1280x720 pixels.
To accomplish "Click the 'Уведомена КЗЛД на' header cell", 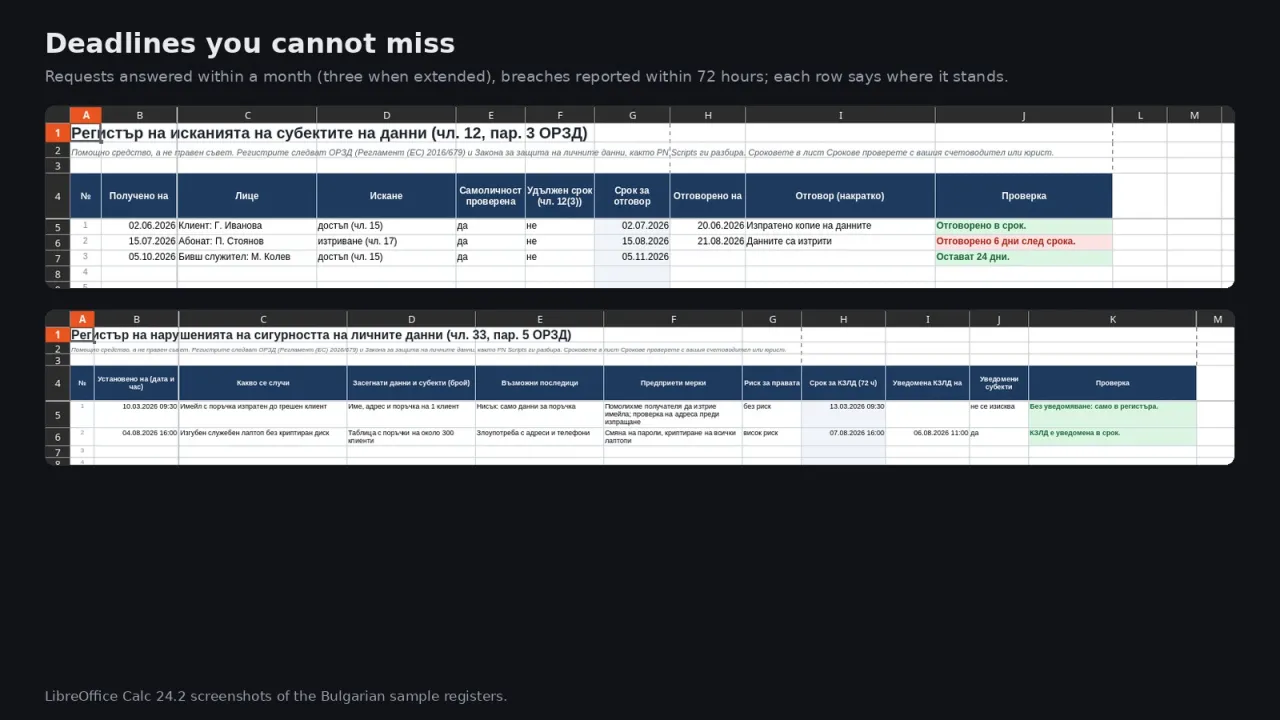I will 927,383.
